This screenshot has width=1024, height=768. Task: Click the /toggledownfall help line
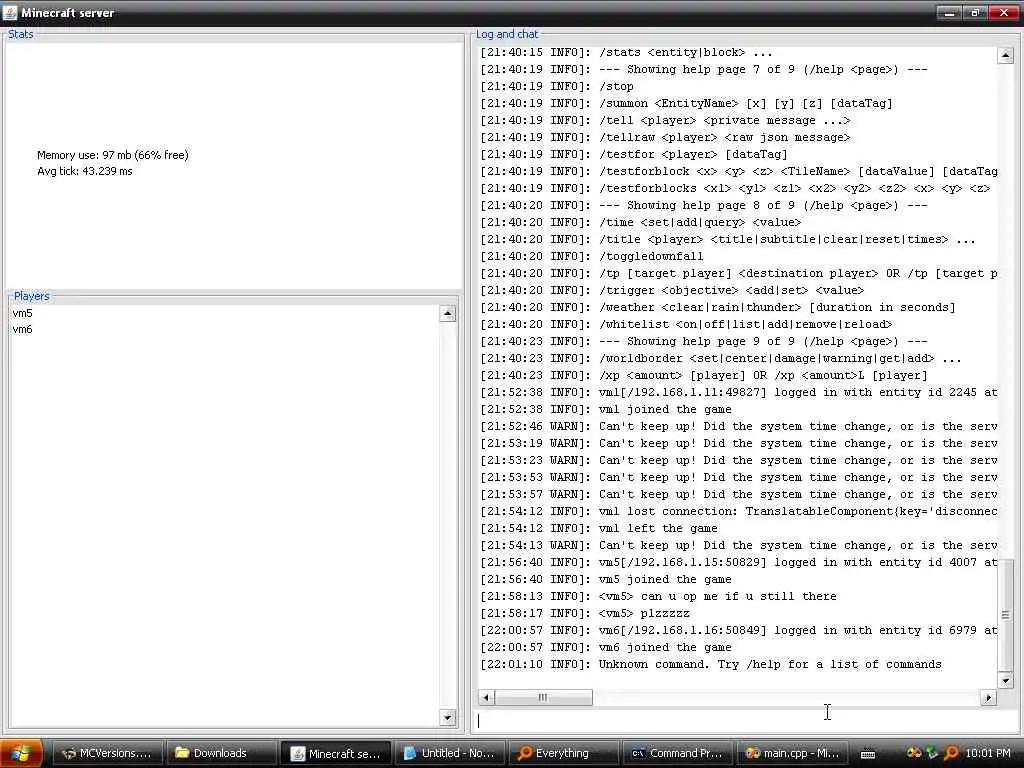[592, 257]
